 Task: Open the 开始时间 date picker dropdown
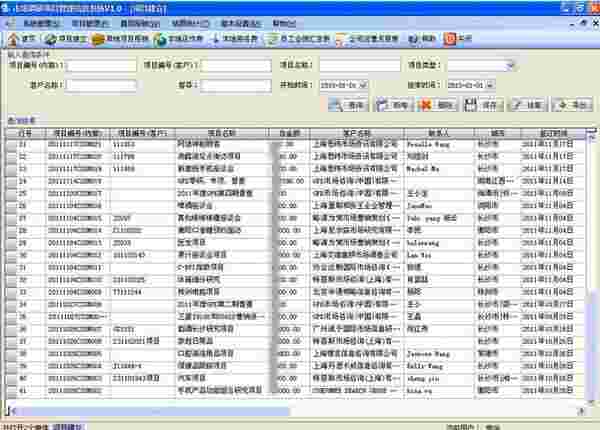(363, 85)
